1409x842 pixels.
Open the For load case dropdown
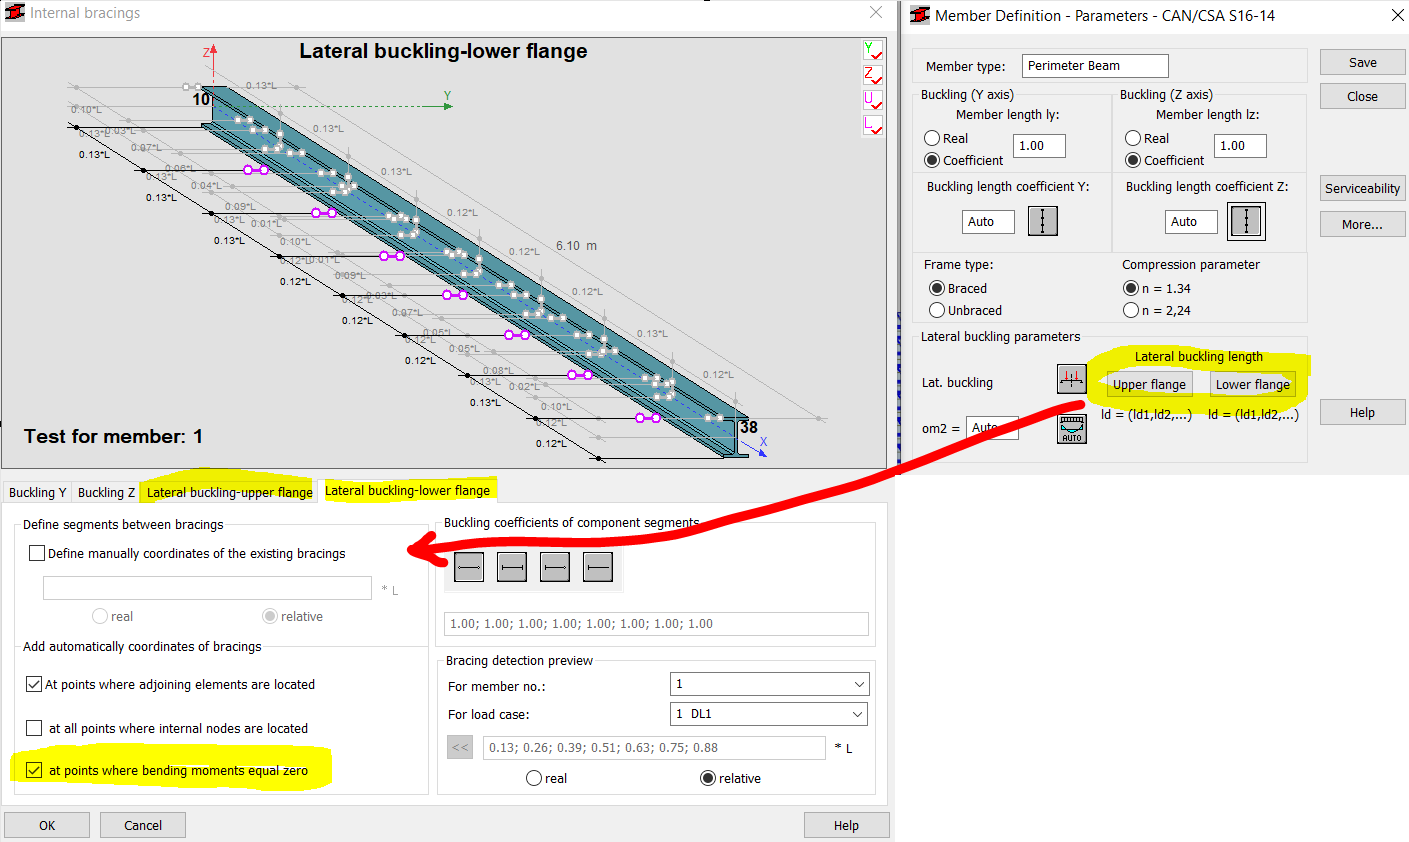(769, 714)
